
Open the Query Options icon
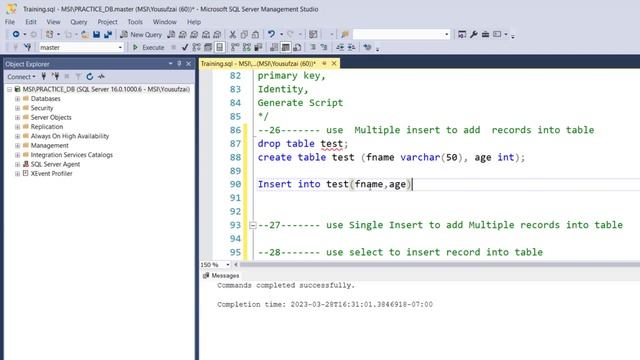tap(208, 48)
